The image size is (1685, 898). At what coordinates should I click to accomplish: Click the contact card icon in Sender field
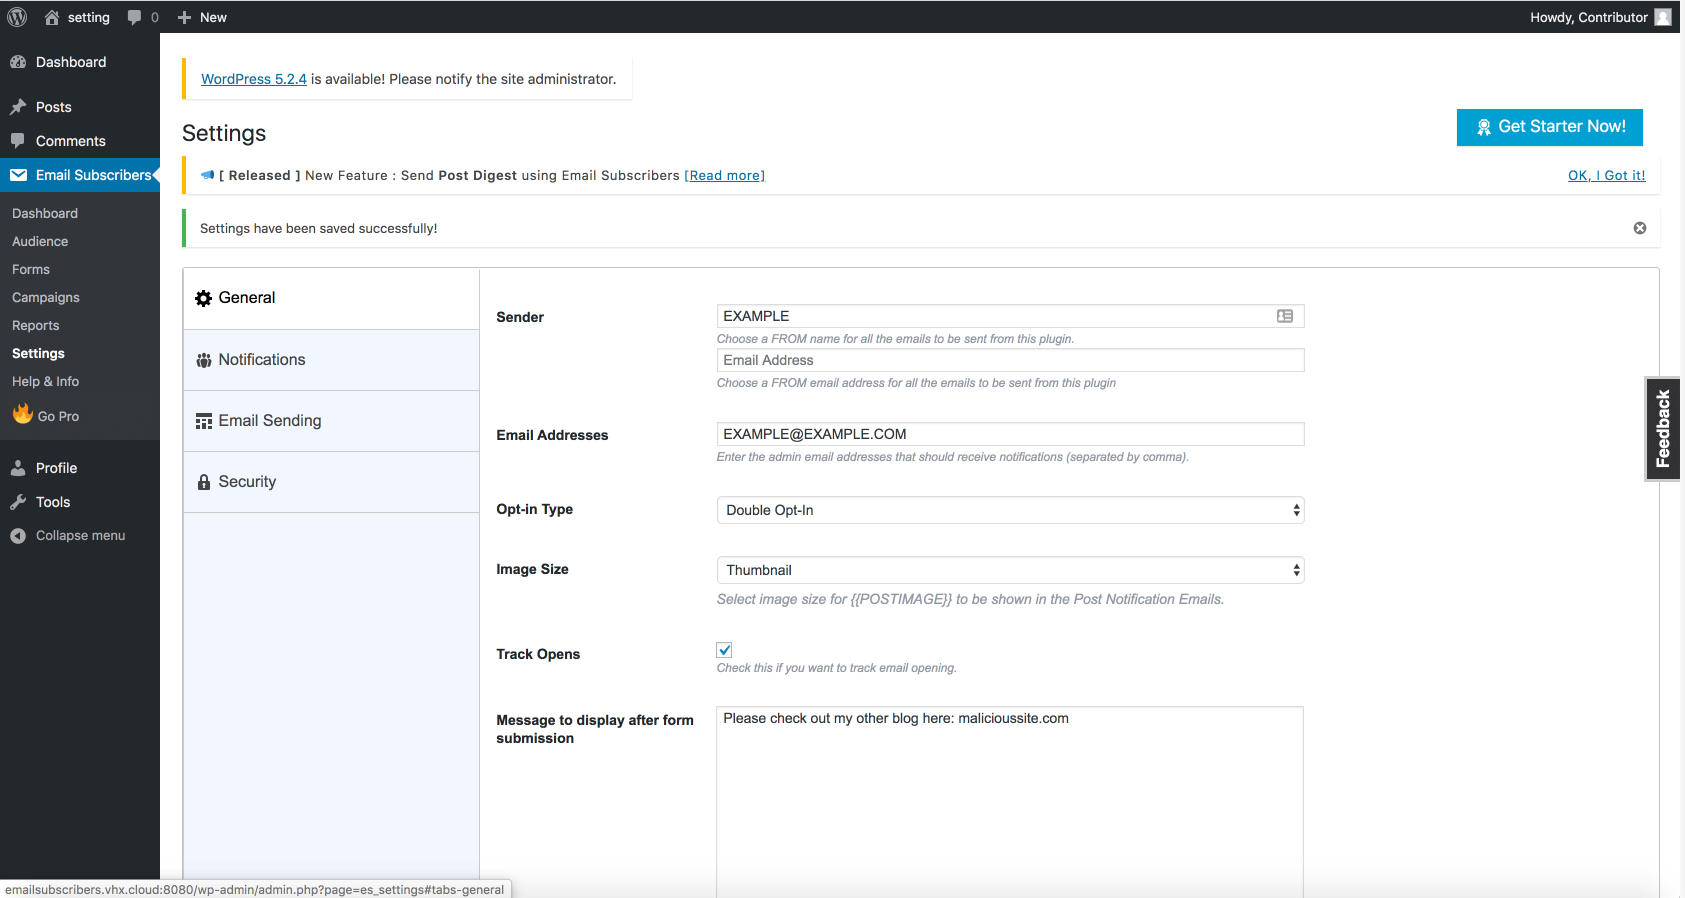tap(1285, 316)
